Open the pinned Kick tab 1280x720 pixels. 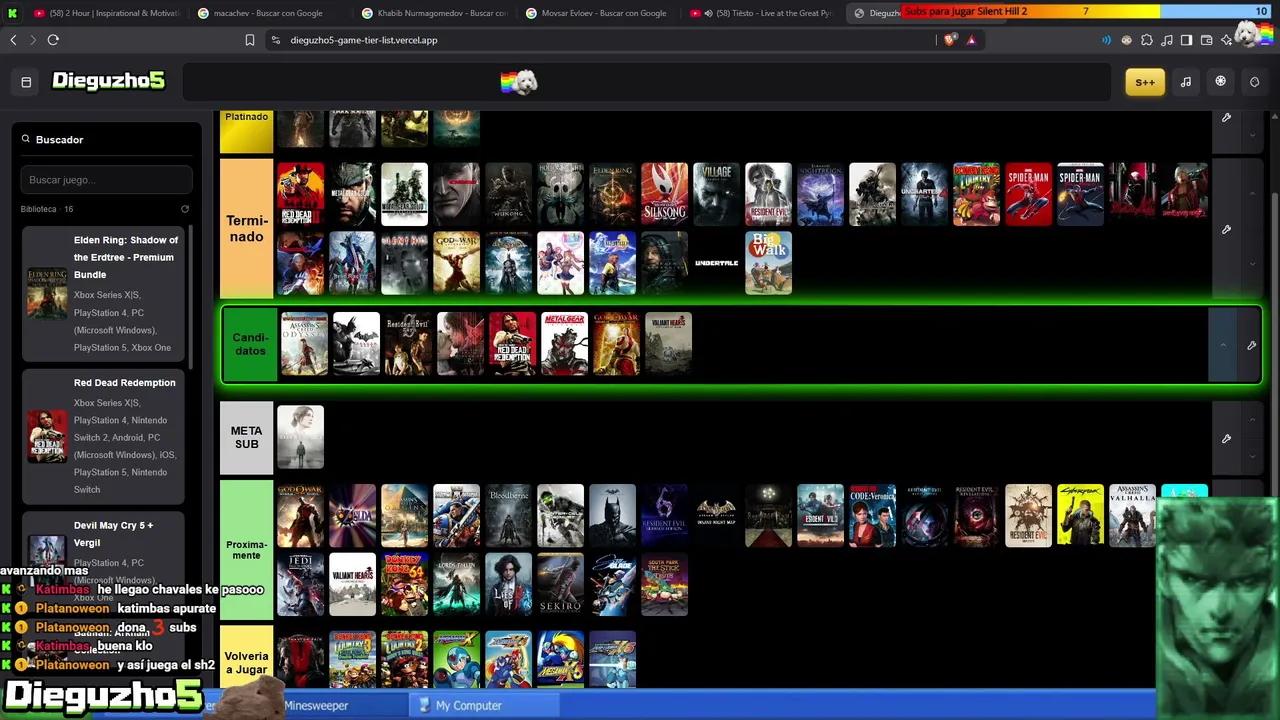(12, 13)
